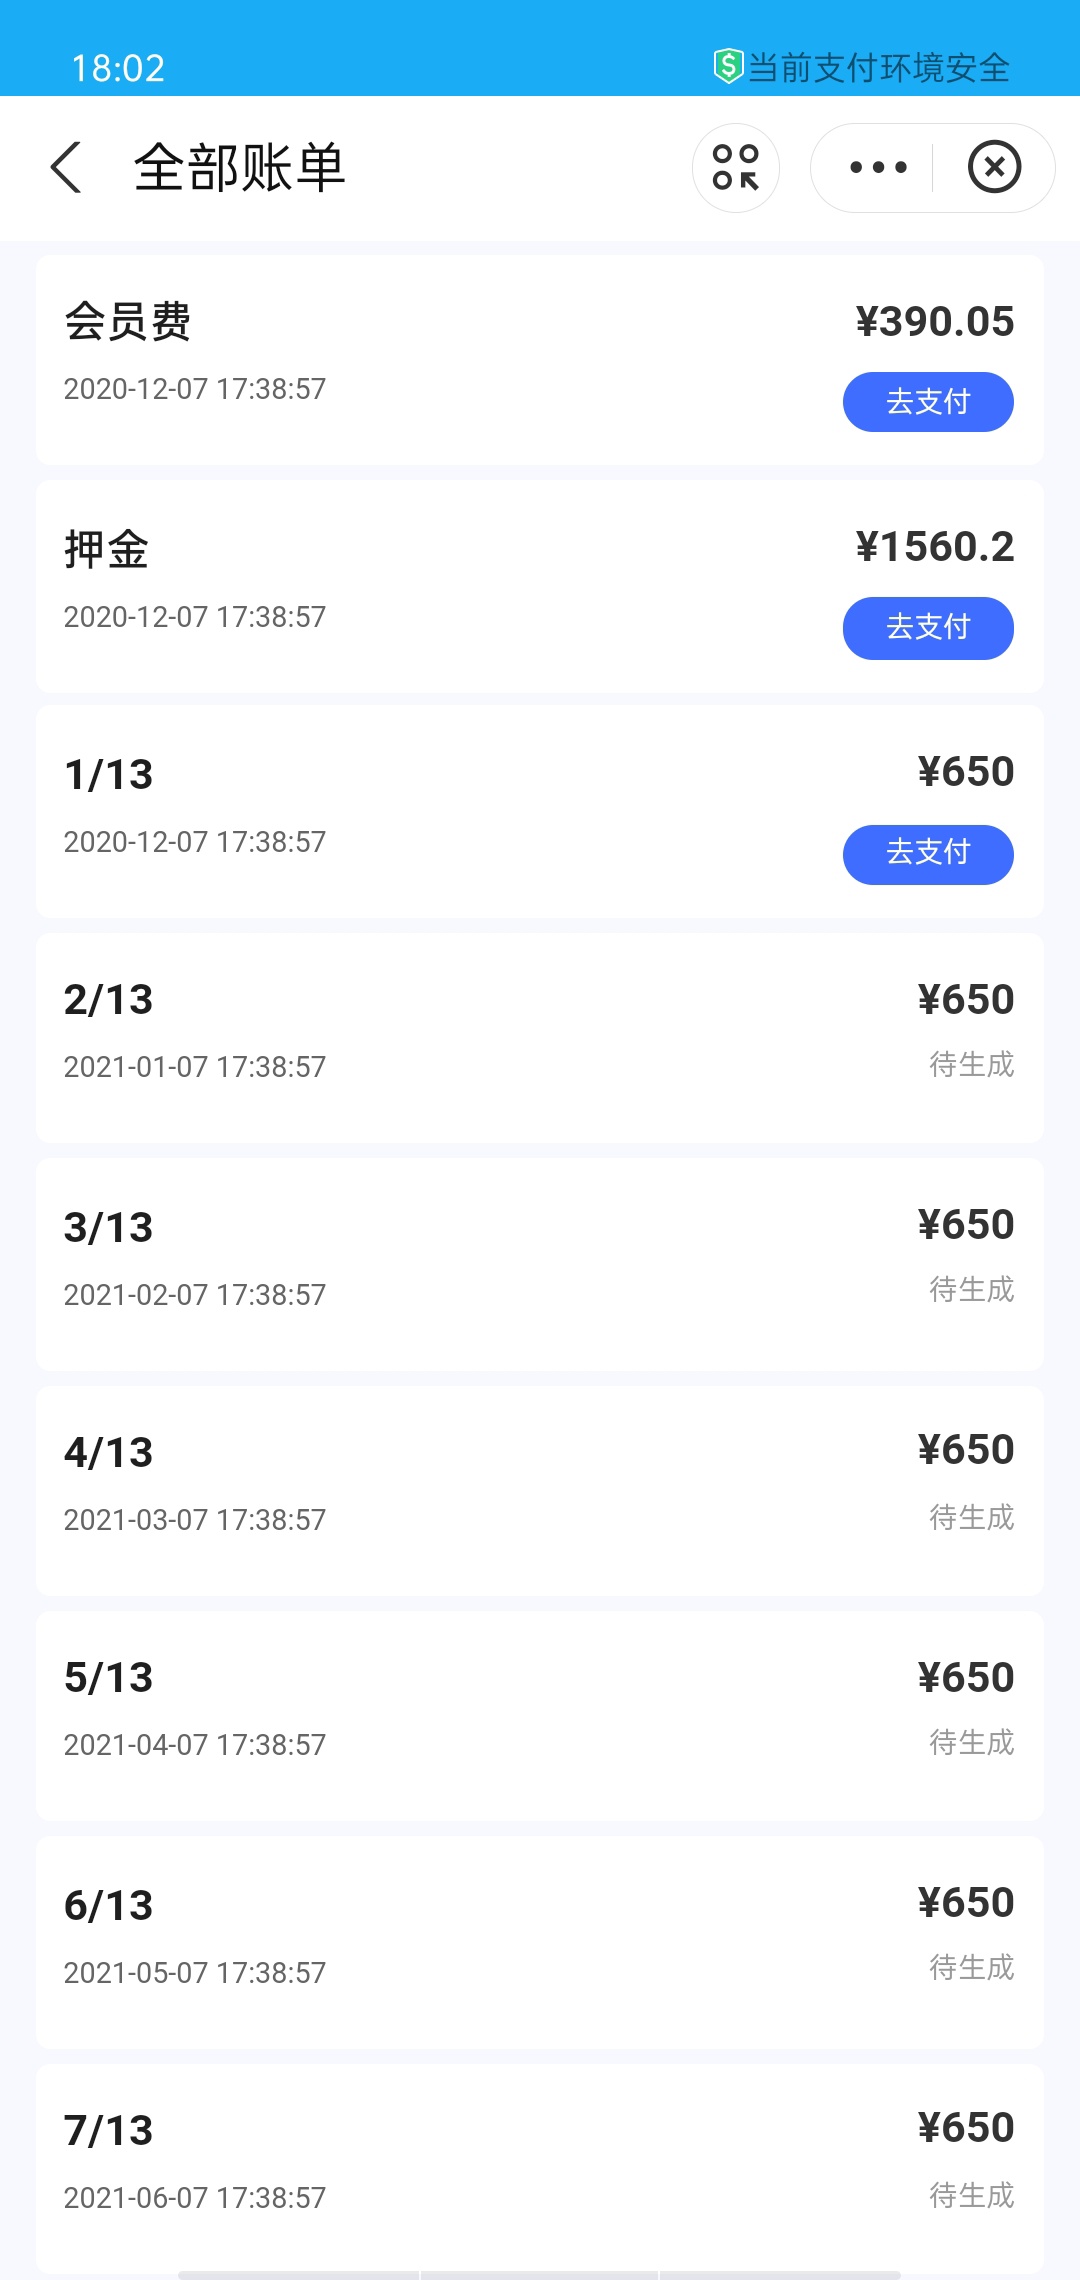Tap the back arrow icon
The width and height of the screenshot is (1080, 2280).
point(66,167)
